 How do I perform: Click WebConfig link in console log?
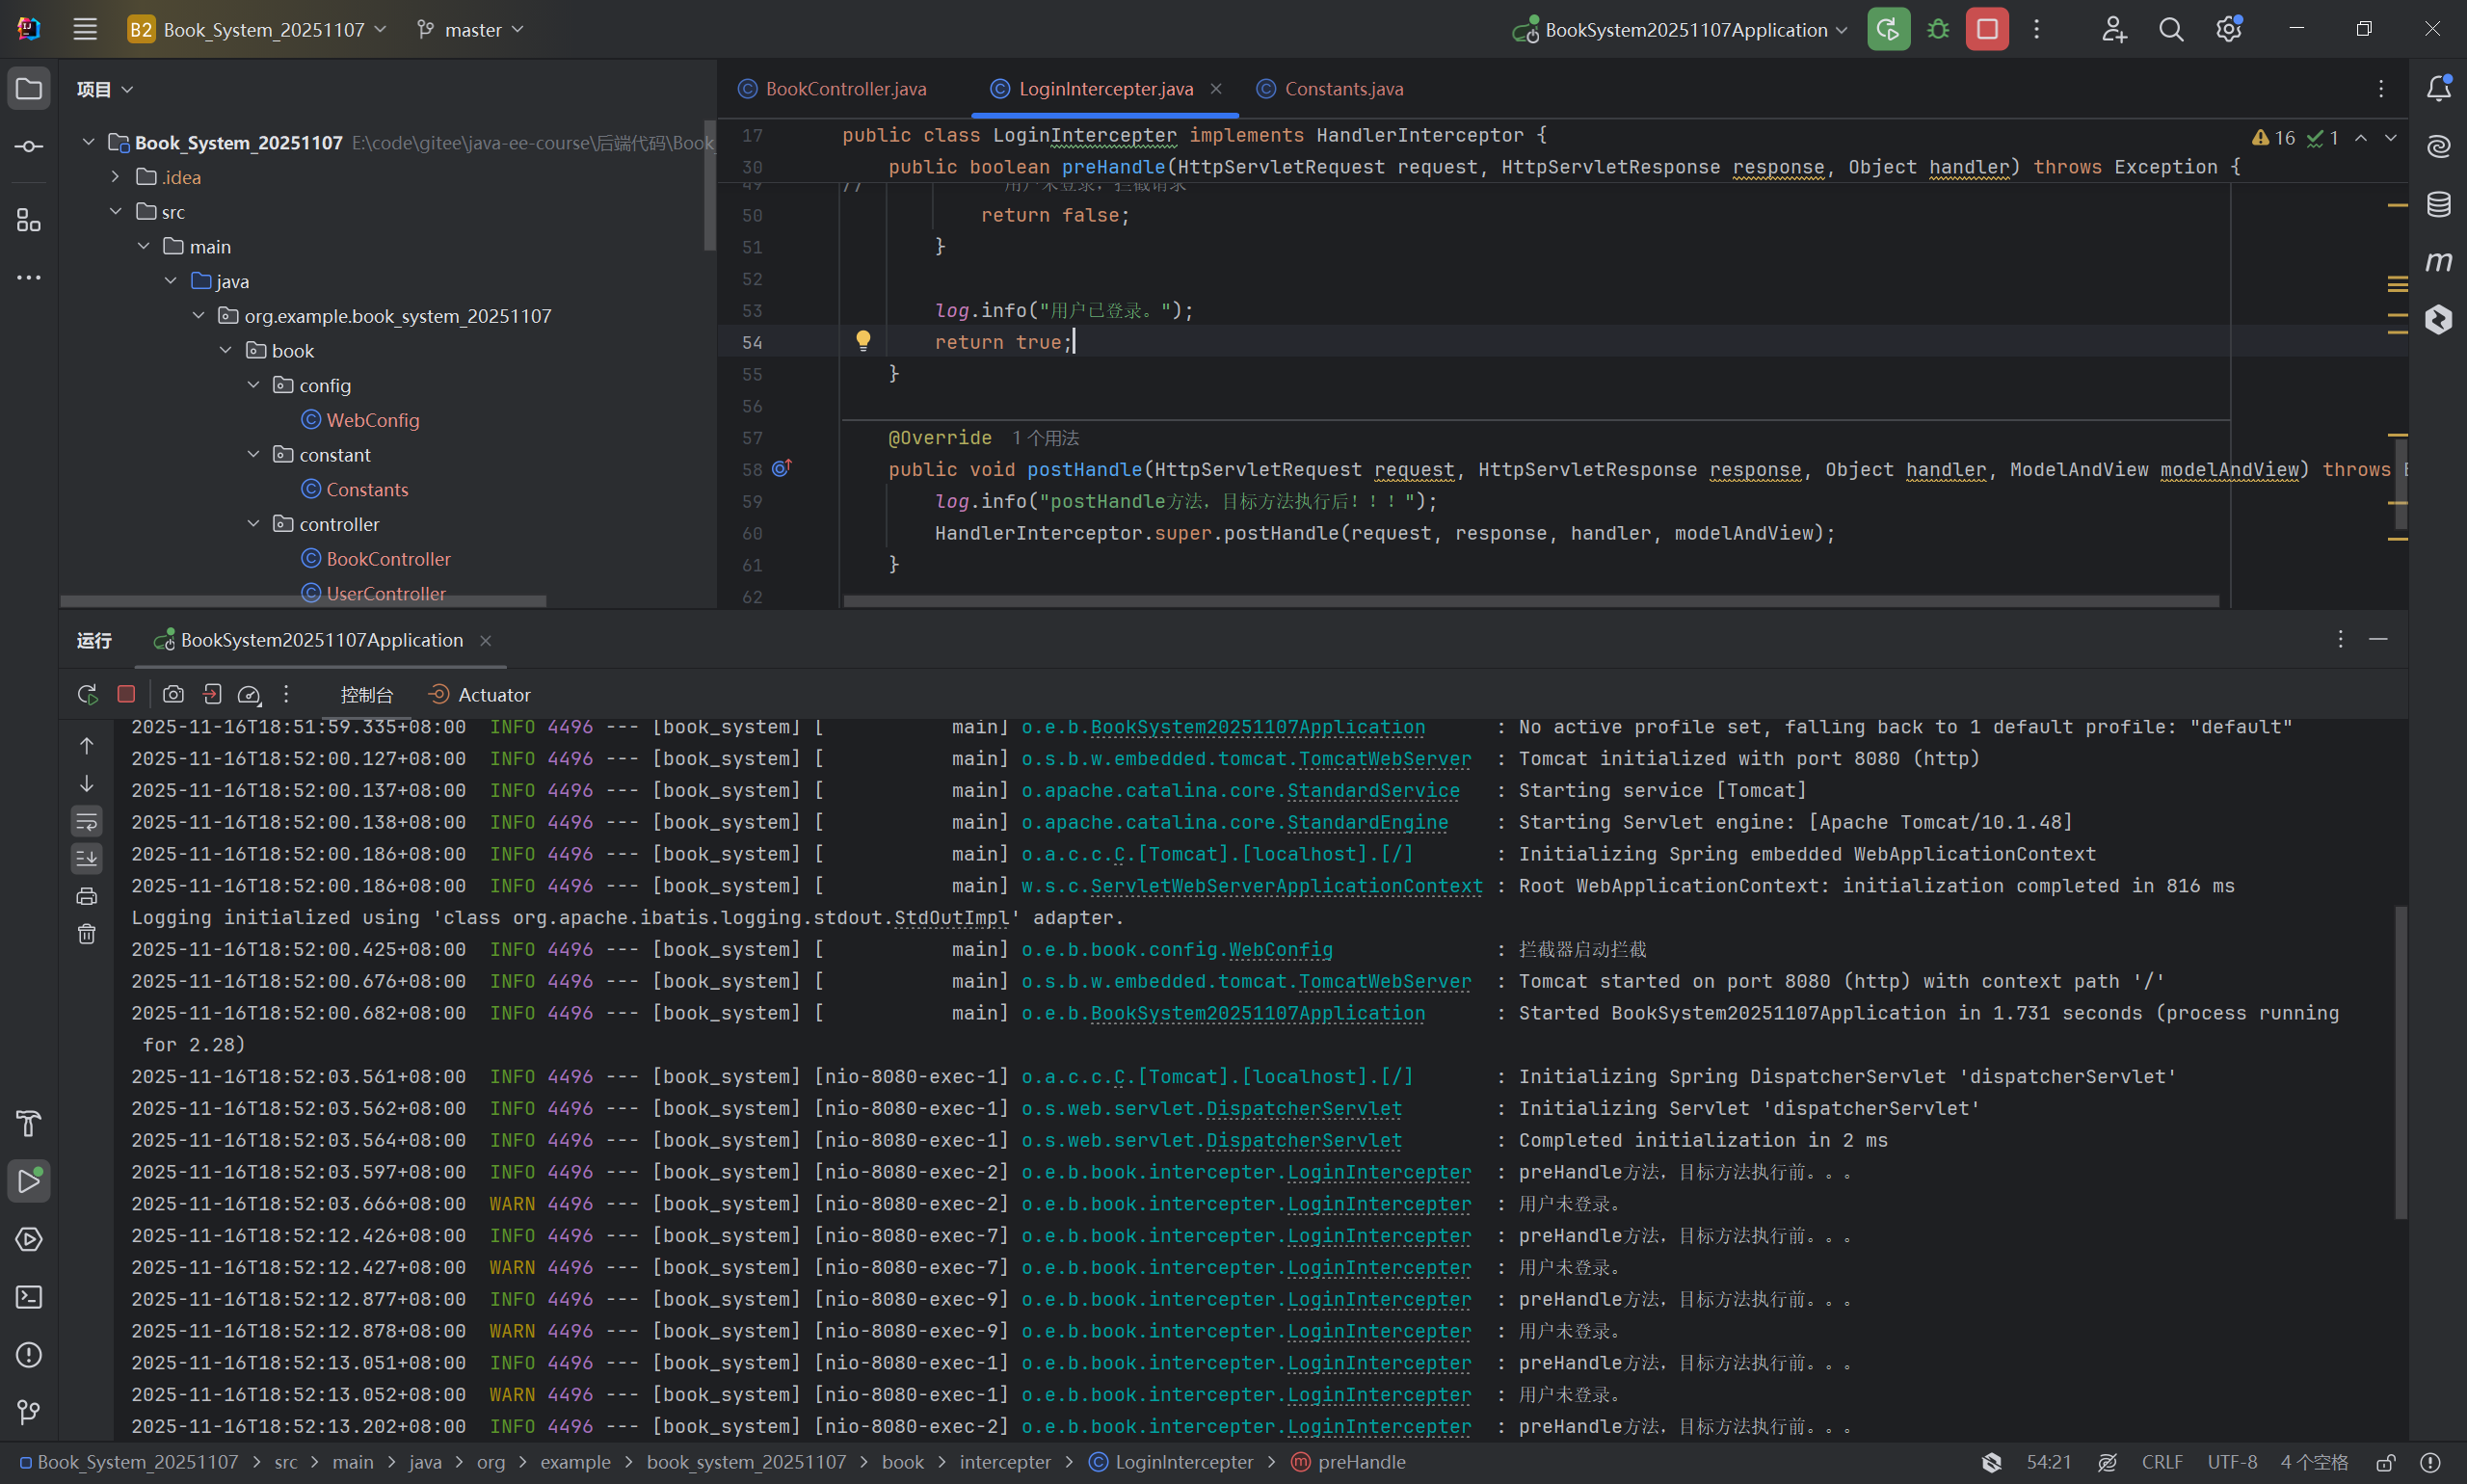point(1280,949)
